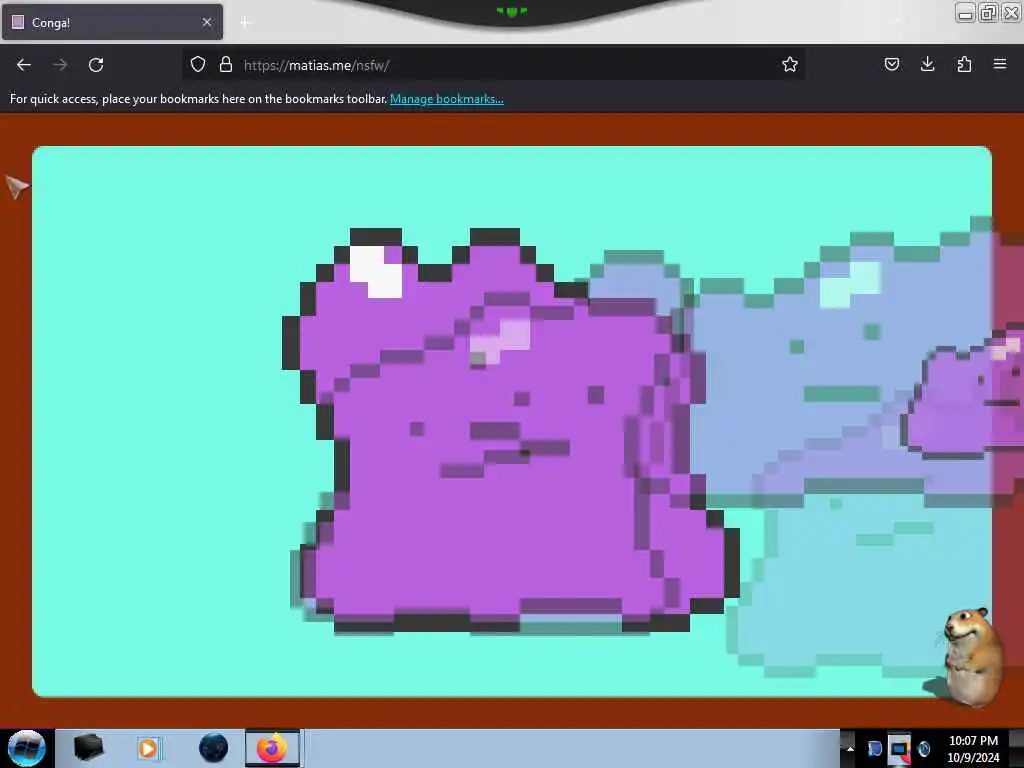The height and width of the screenshot is (768, 1024).
Task: Minimize the Firefox window
Action: (966, 13)
